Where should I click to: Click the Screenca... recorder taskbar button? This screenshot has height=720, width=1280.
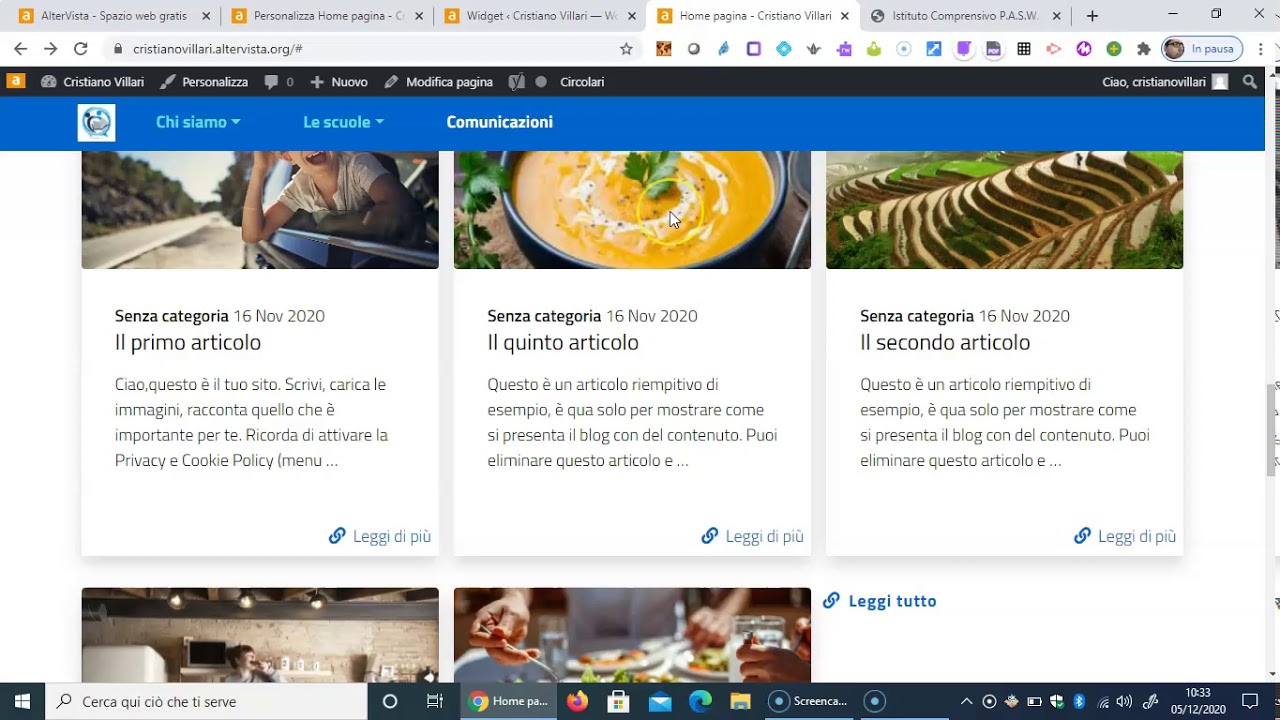807,701
